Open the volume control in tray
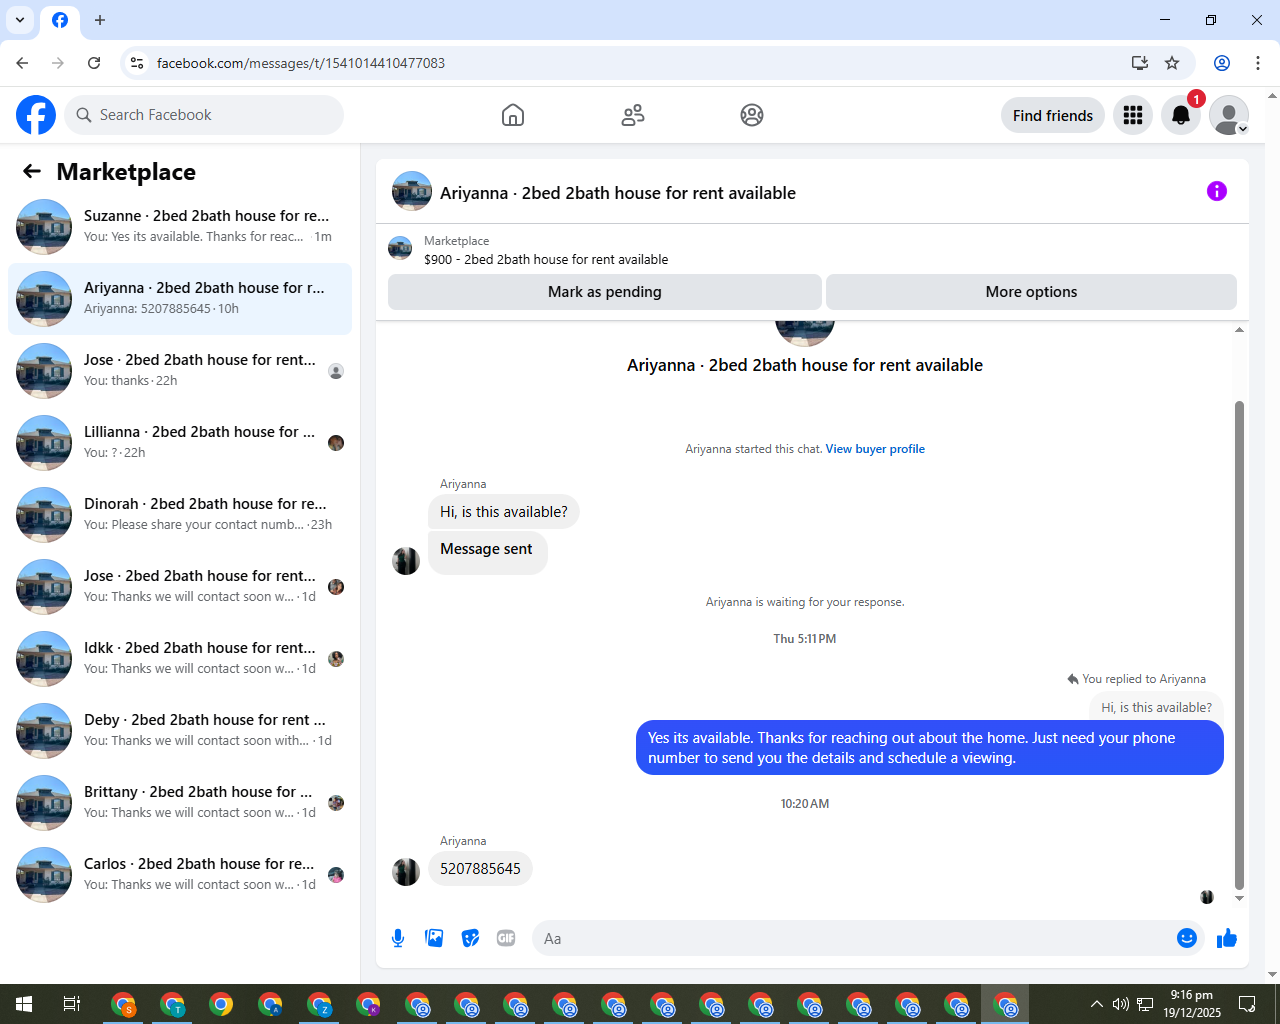This screenshot has width=1280, height=1024. click(1121, 1004)
